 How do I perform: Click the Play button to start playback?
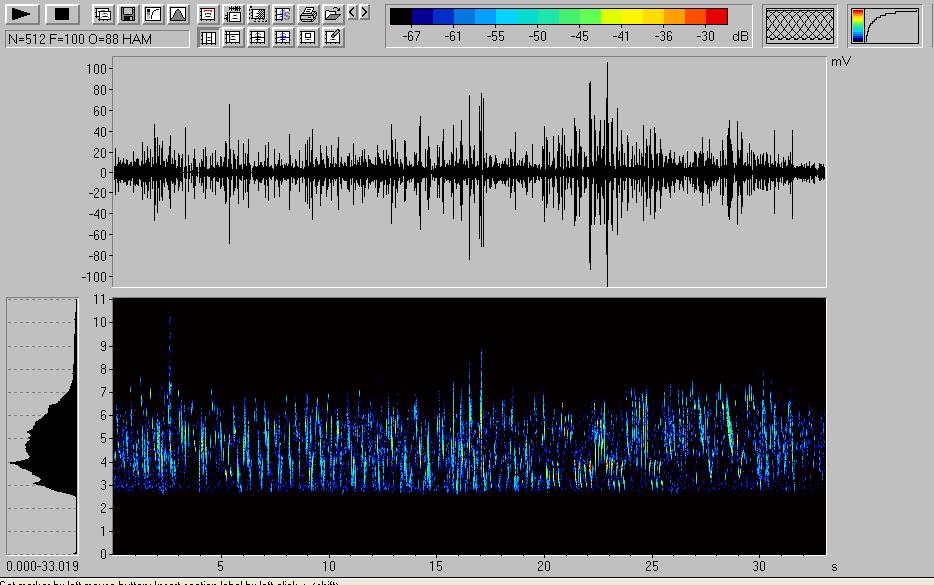[23, 14]
